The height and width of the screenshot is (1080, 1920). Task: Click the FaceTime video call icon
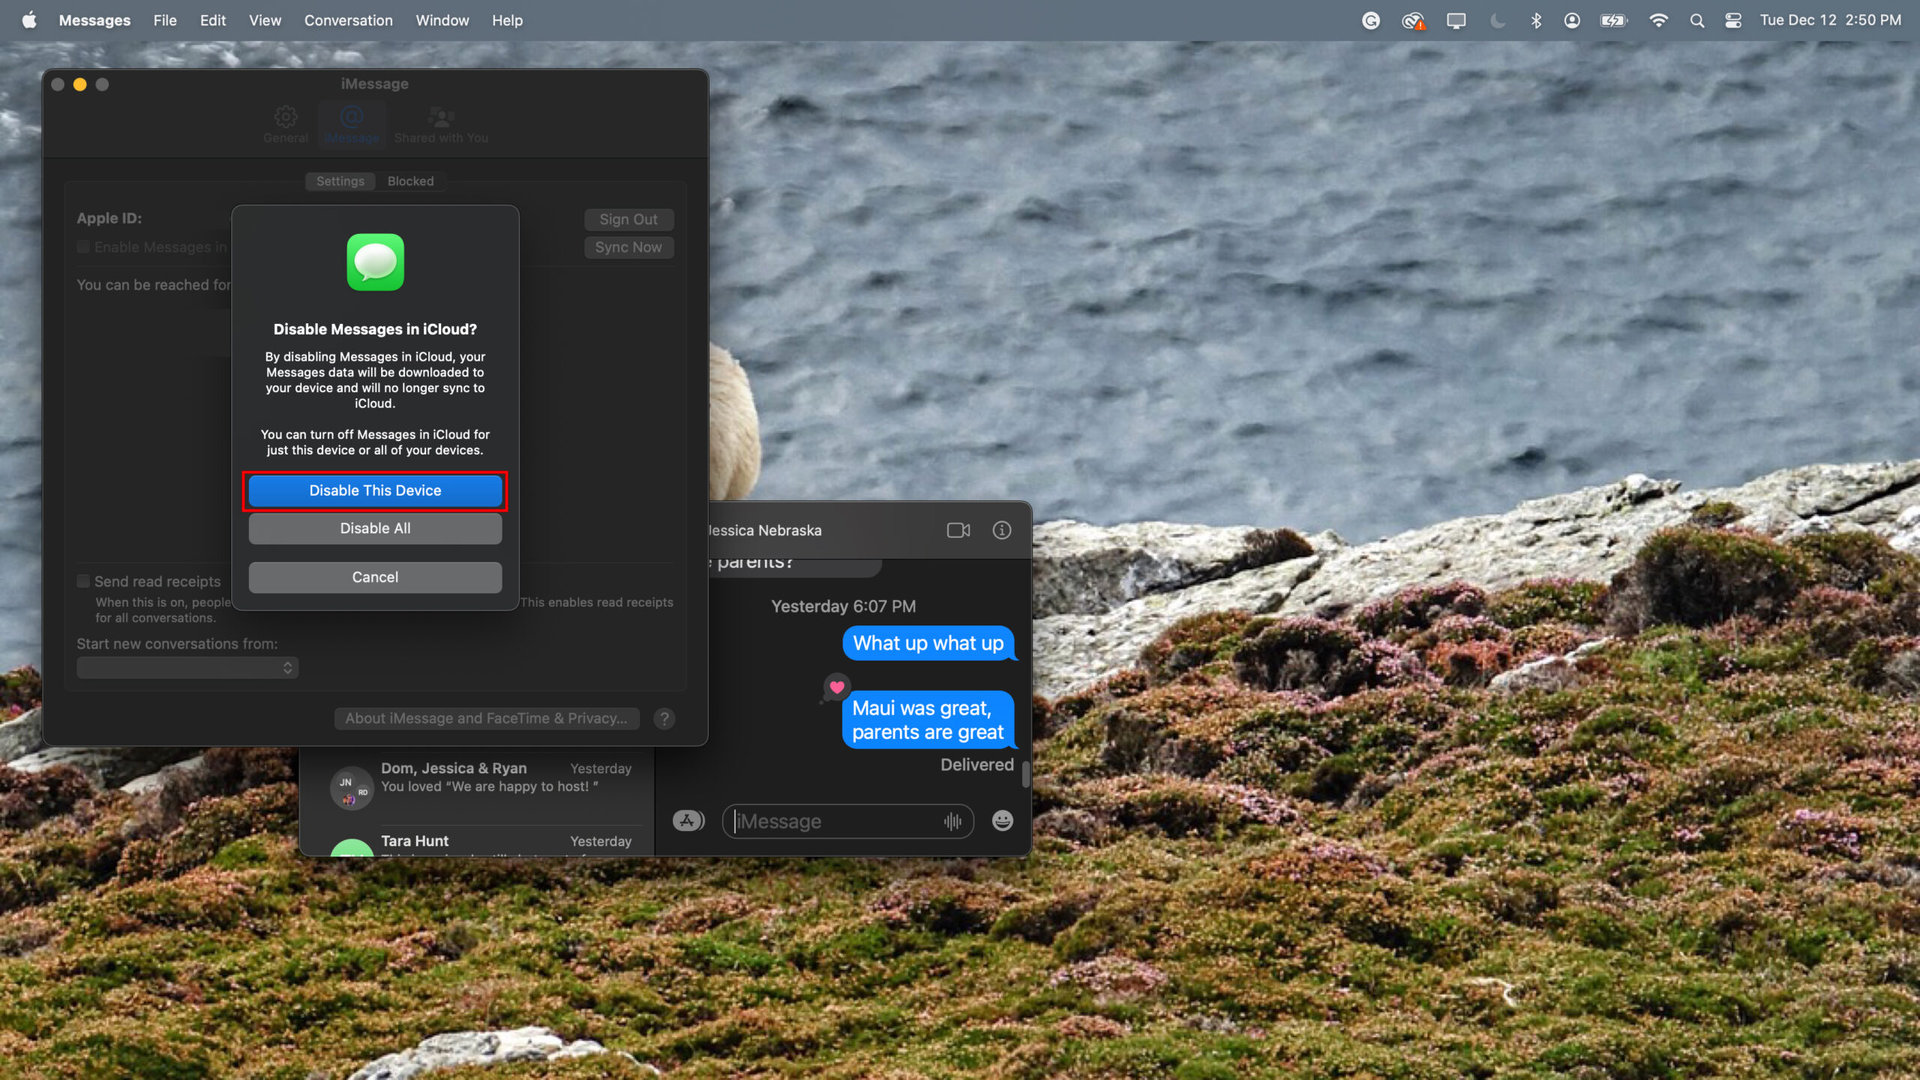[x=958, y=530]
